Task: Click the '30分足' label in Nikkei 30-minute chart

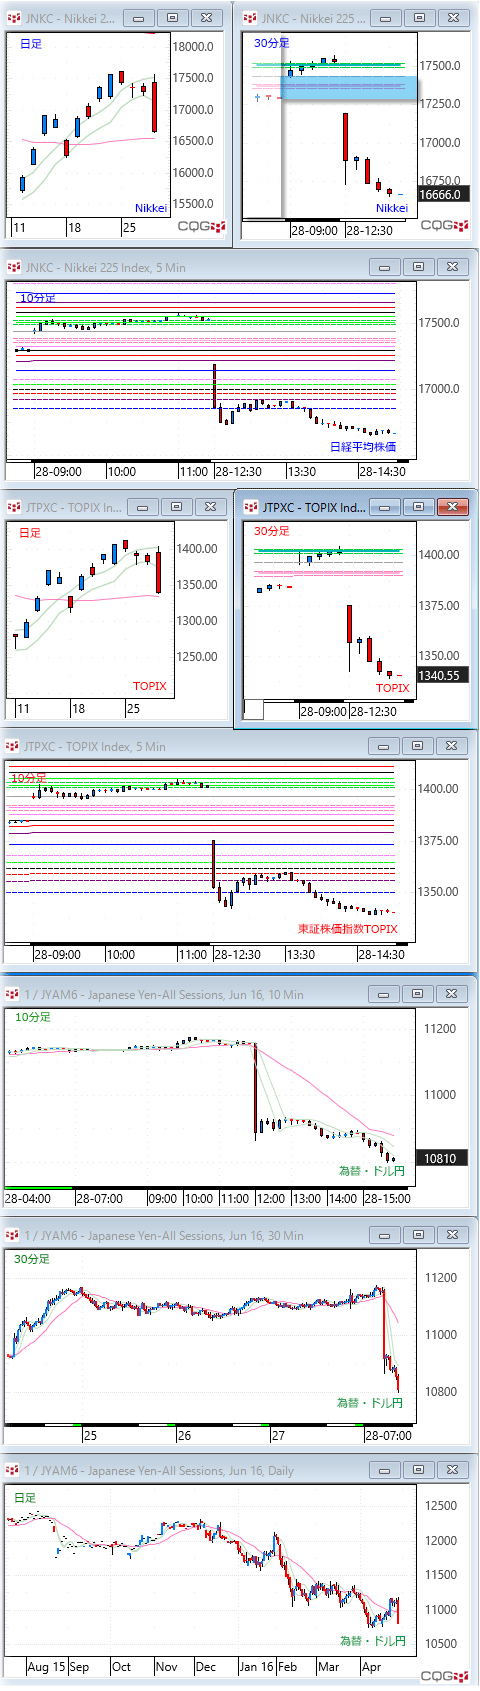Action: [x=271, y=43]
